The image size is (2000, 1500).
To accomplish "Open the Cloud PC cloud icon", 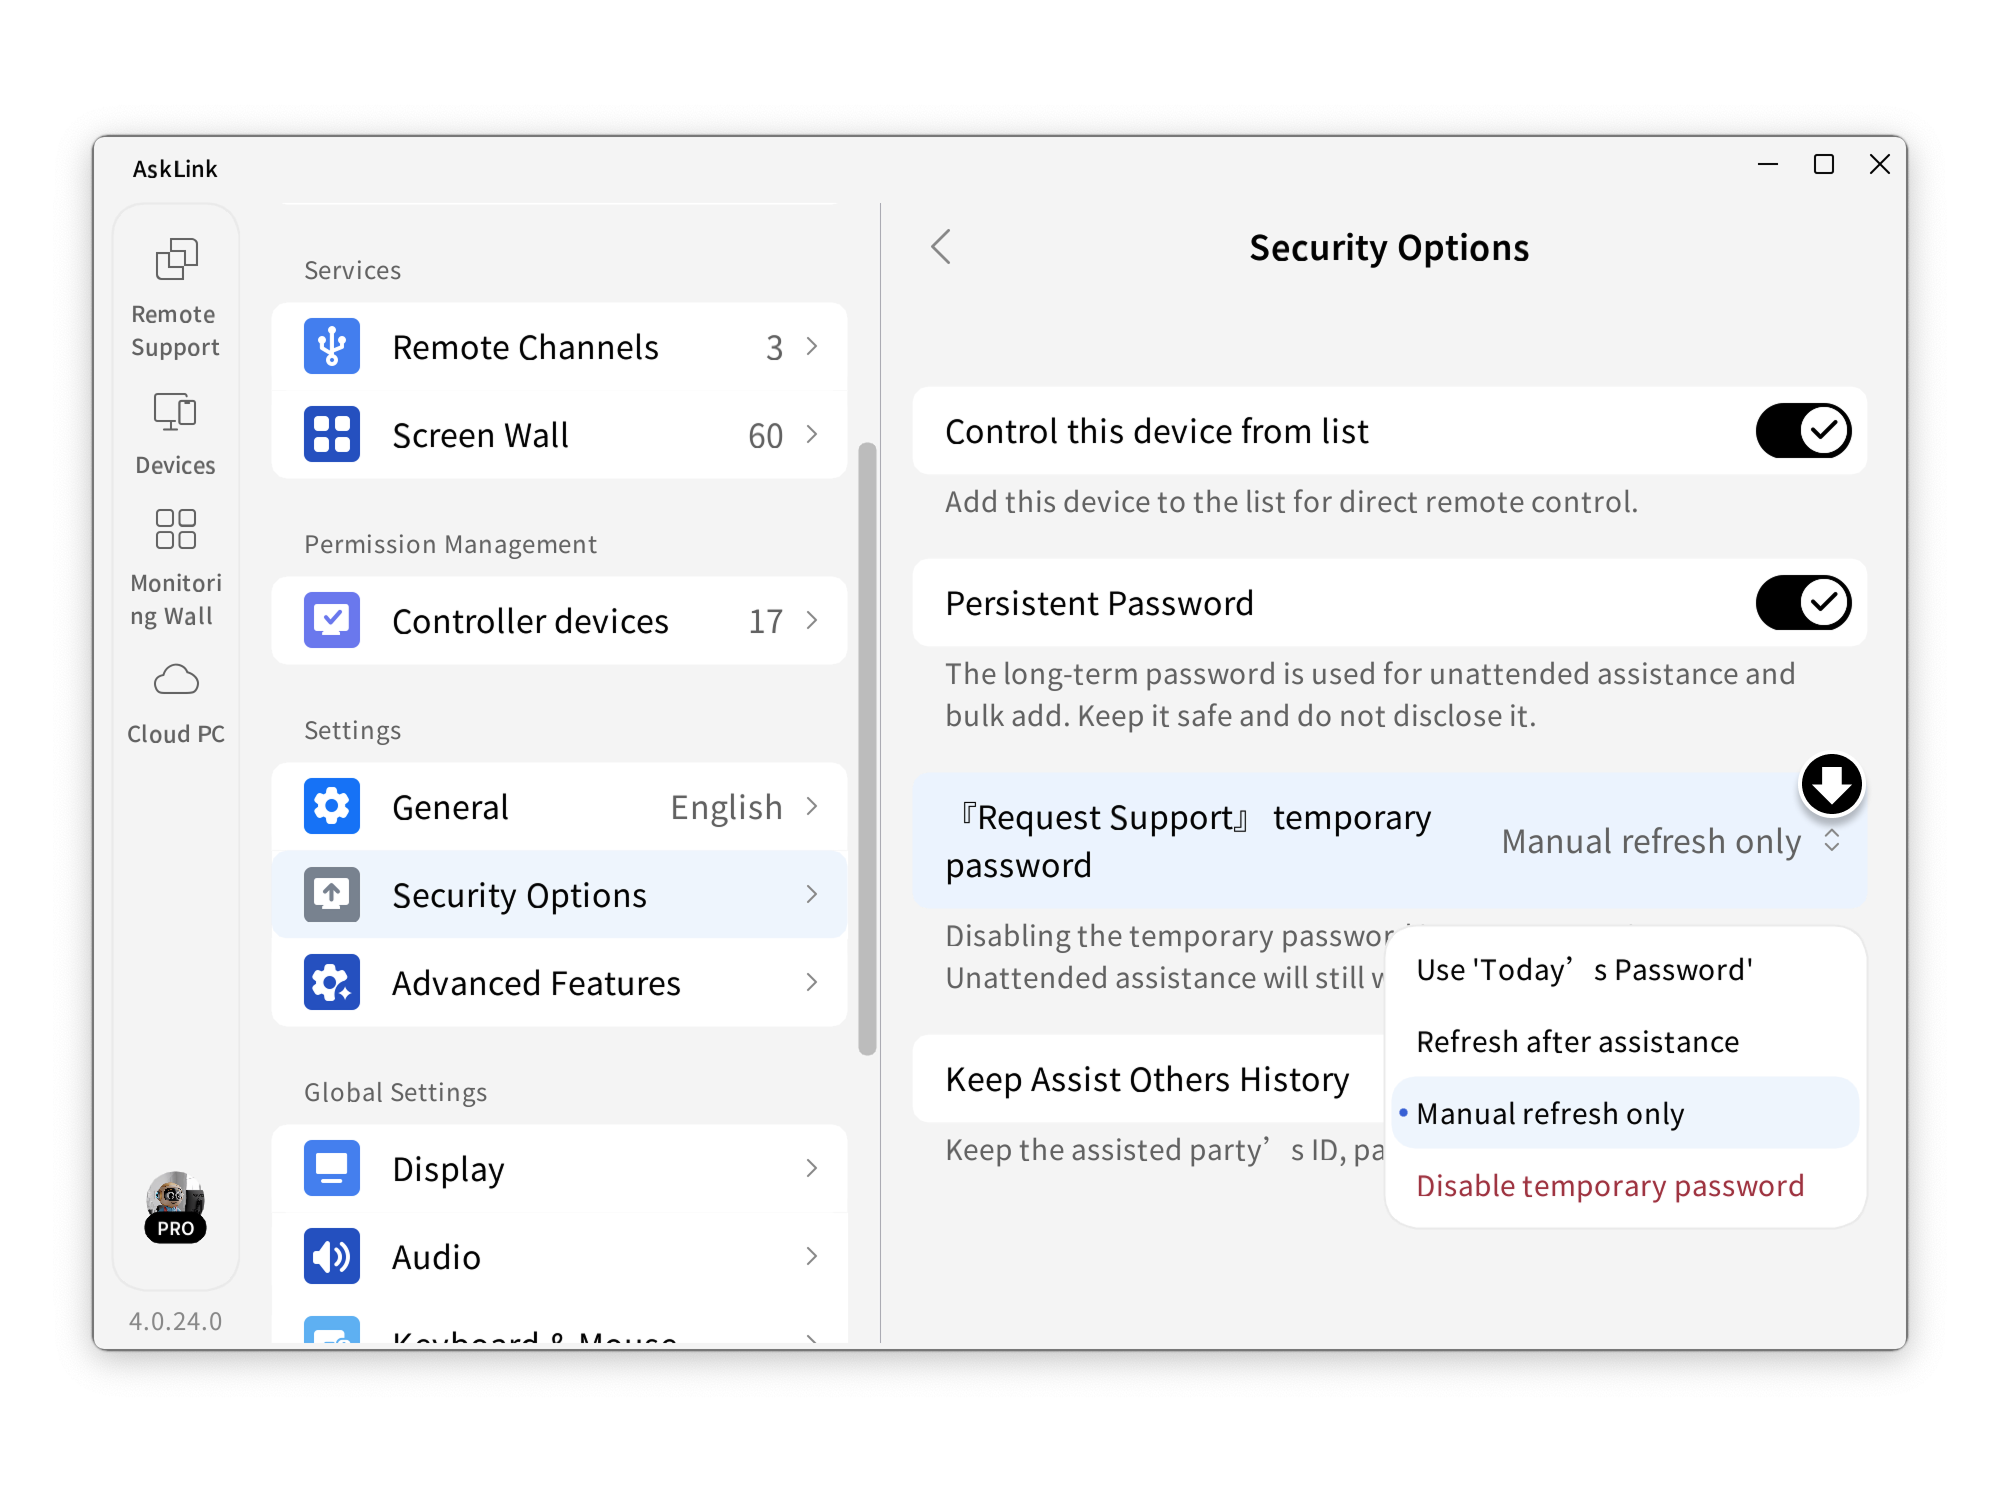I will point(176,680).
